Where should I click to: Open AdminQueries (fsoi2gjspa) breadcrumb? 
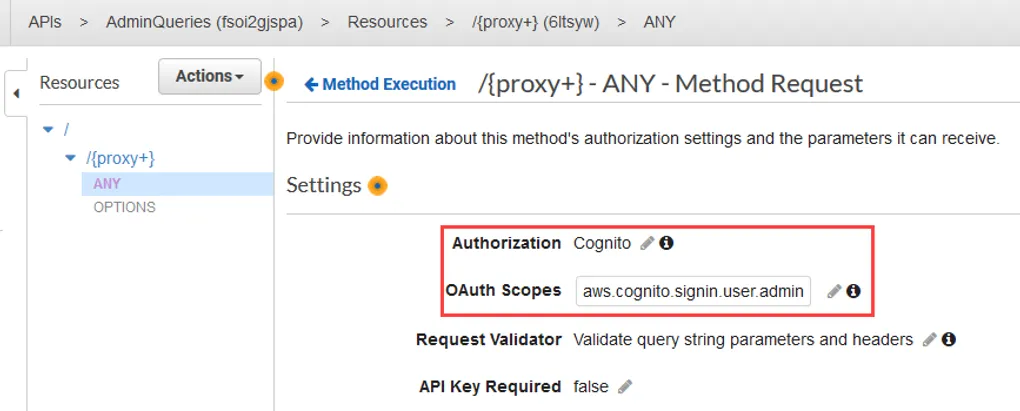[204, 21]
